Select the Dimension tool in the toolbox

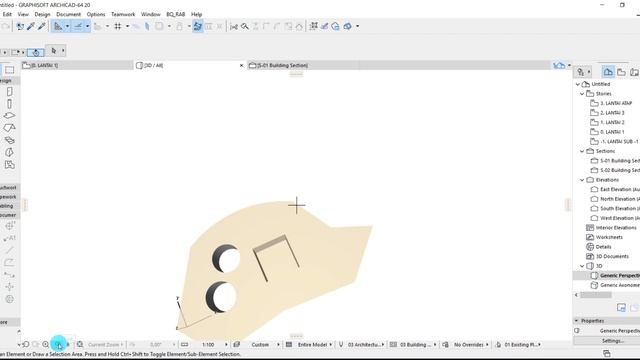(x=9, y=226)
